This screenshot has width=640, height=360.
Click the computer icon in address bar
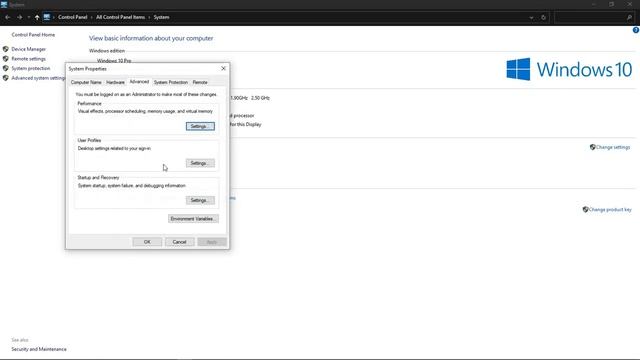(x=47, y=17)
